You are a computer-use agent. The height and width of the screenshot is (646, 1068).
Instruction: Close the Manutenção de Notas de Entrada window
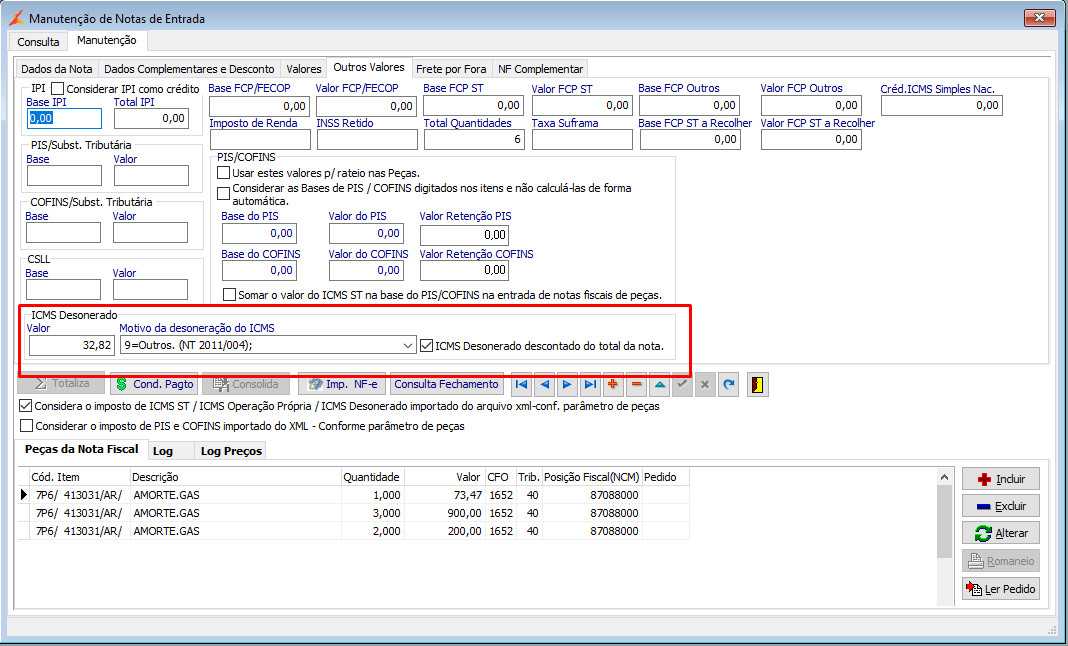pos(1039,18)
